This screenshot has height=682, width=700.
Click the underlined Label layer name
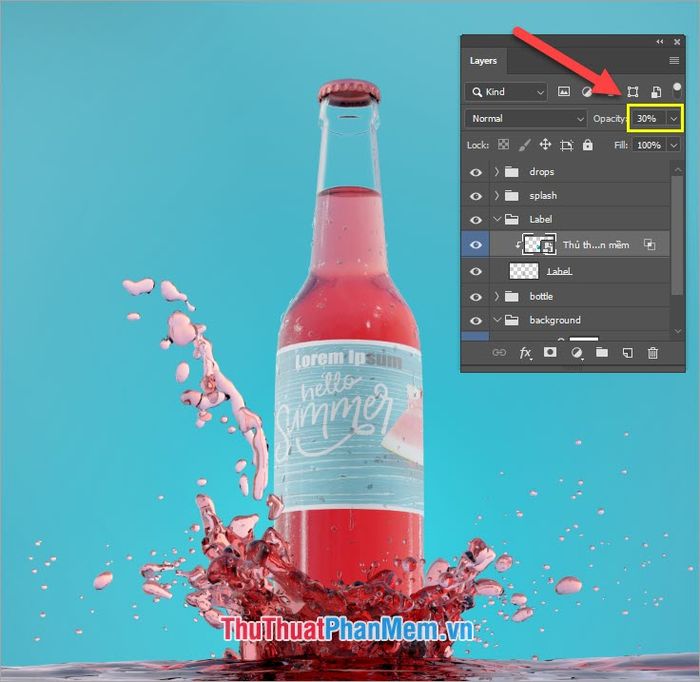(x=559, y=271)
